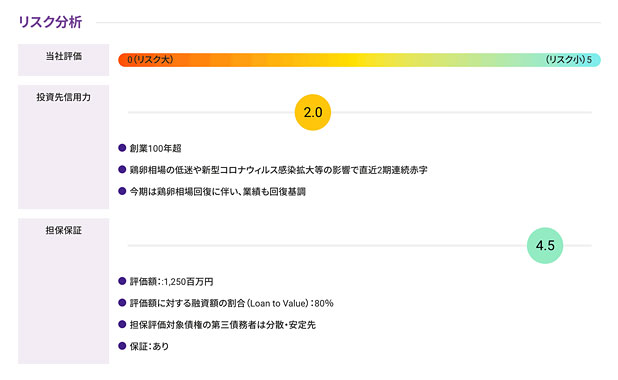
Task: Click the bullet beside Loan to Value line
Action: (x=122, y=303)
